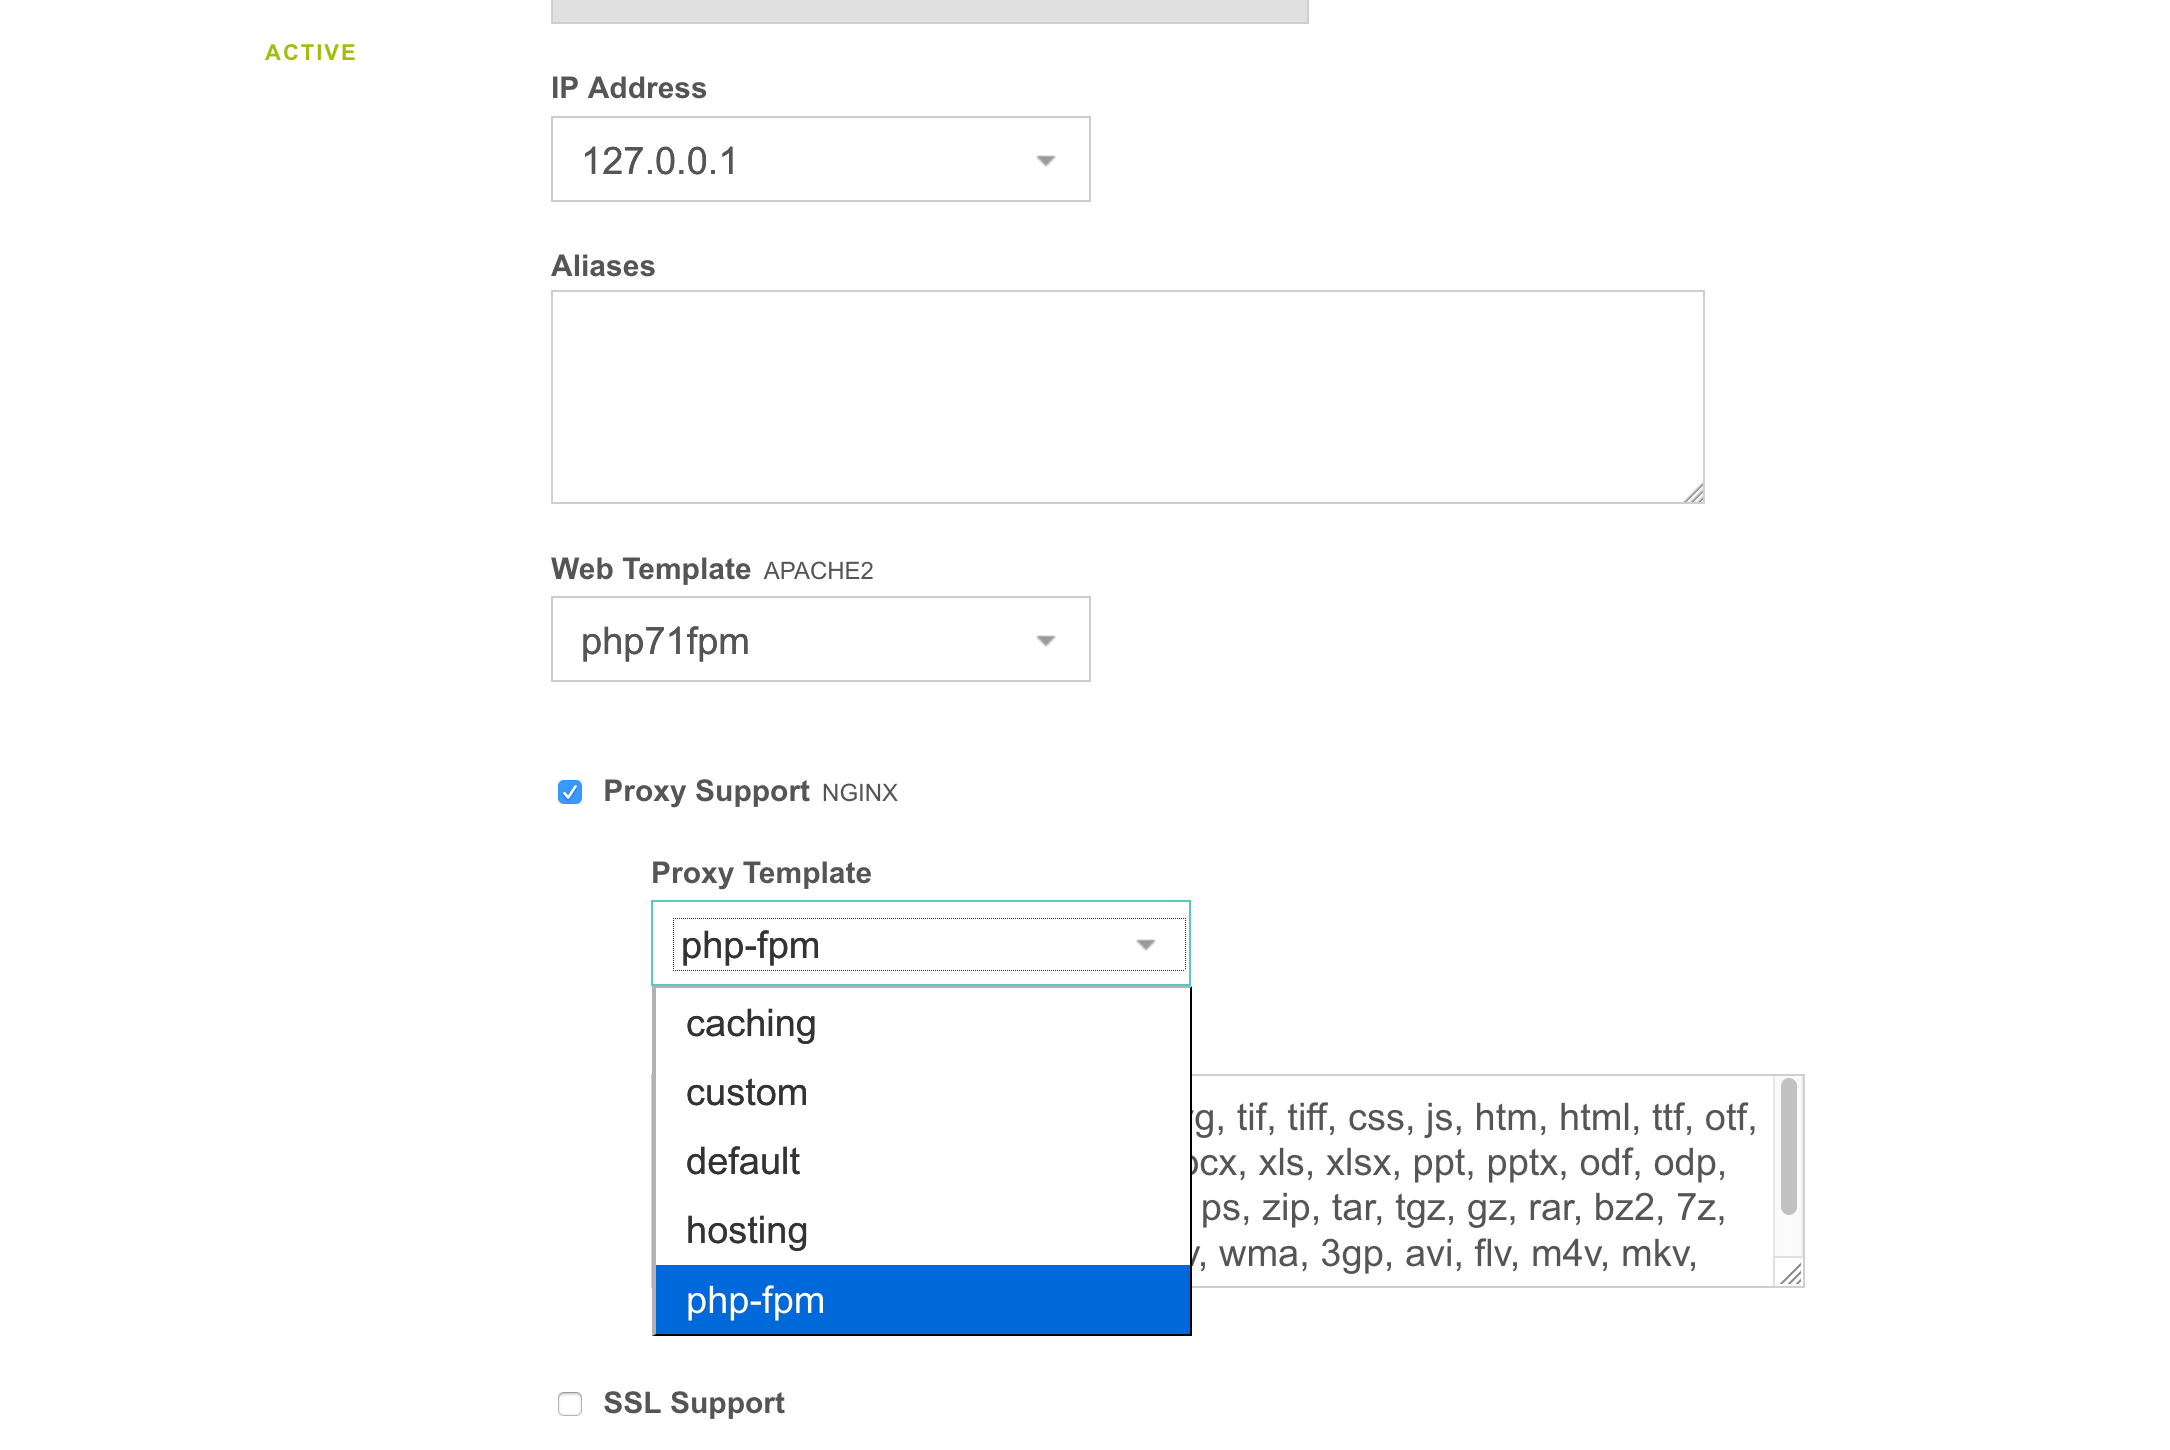2170x1450 pixels.
Task: Choose default proxy template option
Action: [742, 1162]
